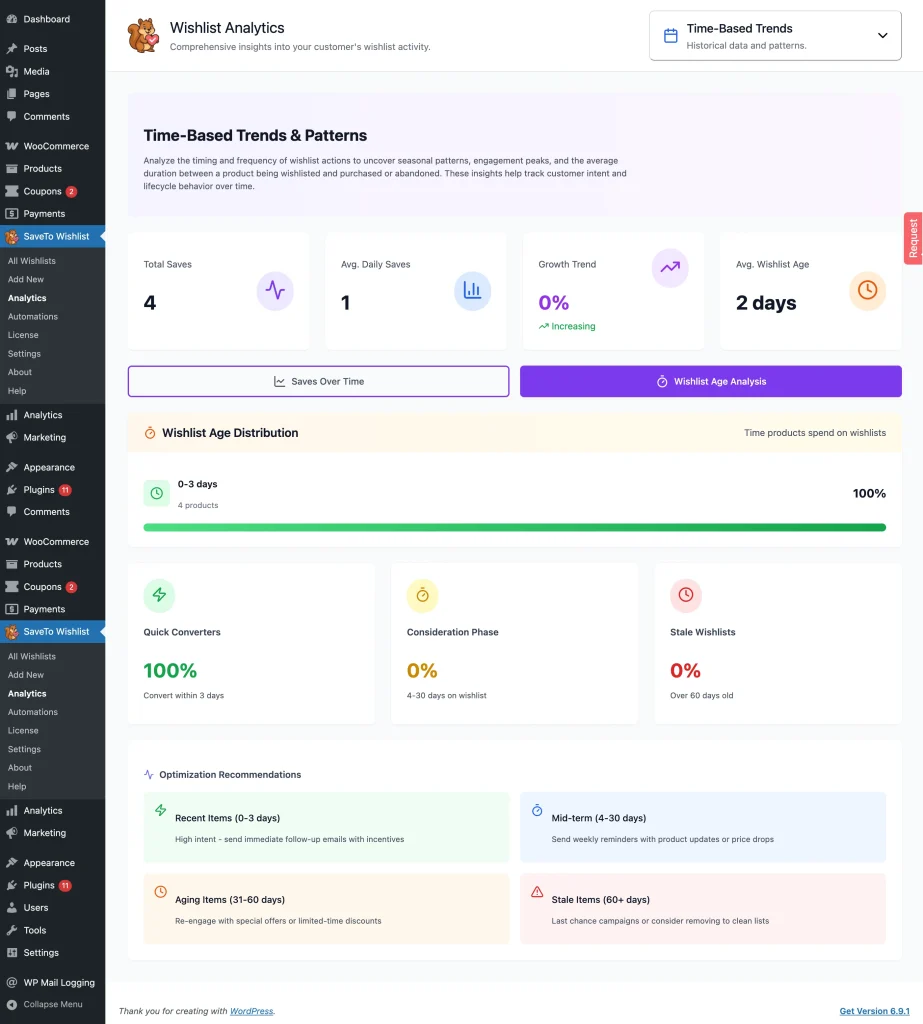
Task: Click the bar chart icon in Avg. Daily Saves
Action: pos(472,291)
